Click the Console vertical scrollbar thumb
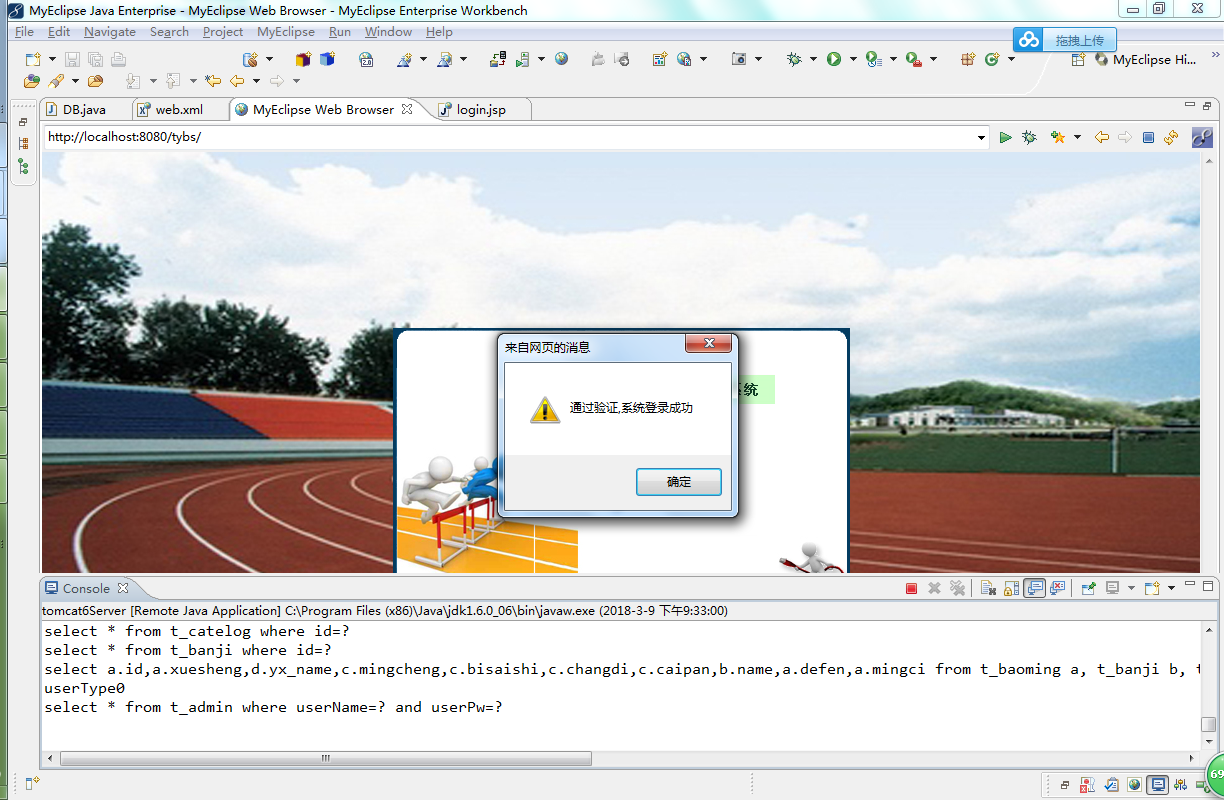The height and width of the screenshot is (800, 1224). [1209, 724]
